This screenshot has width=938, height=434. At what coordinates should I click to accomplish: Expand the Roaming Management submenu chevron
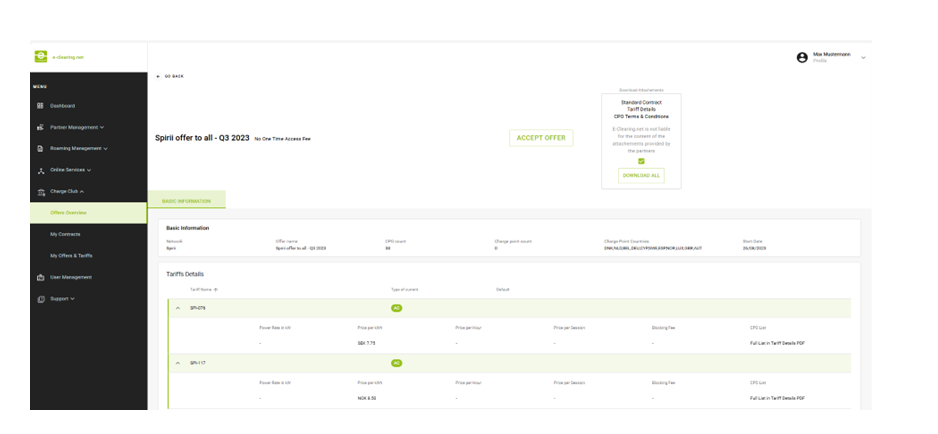(105, 148)
